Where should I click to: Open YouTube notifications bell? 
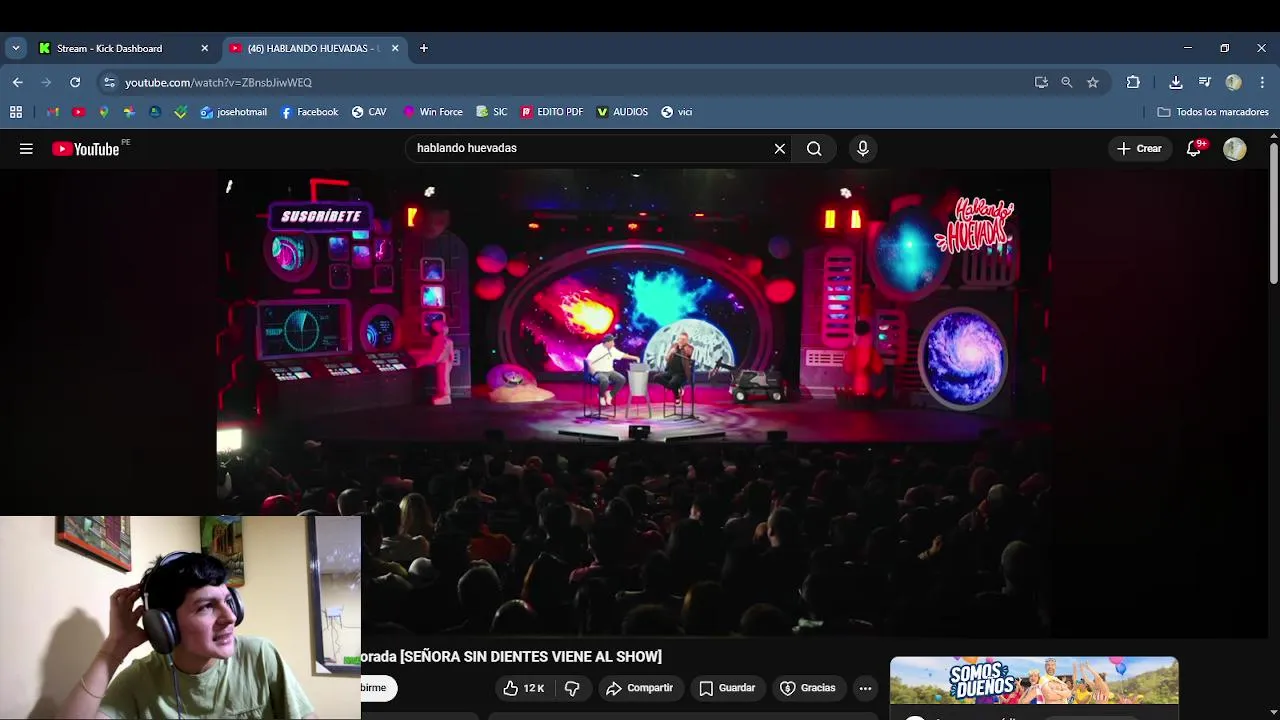(1194, 149)
